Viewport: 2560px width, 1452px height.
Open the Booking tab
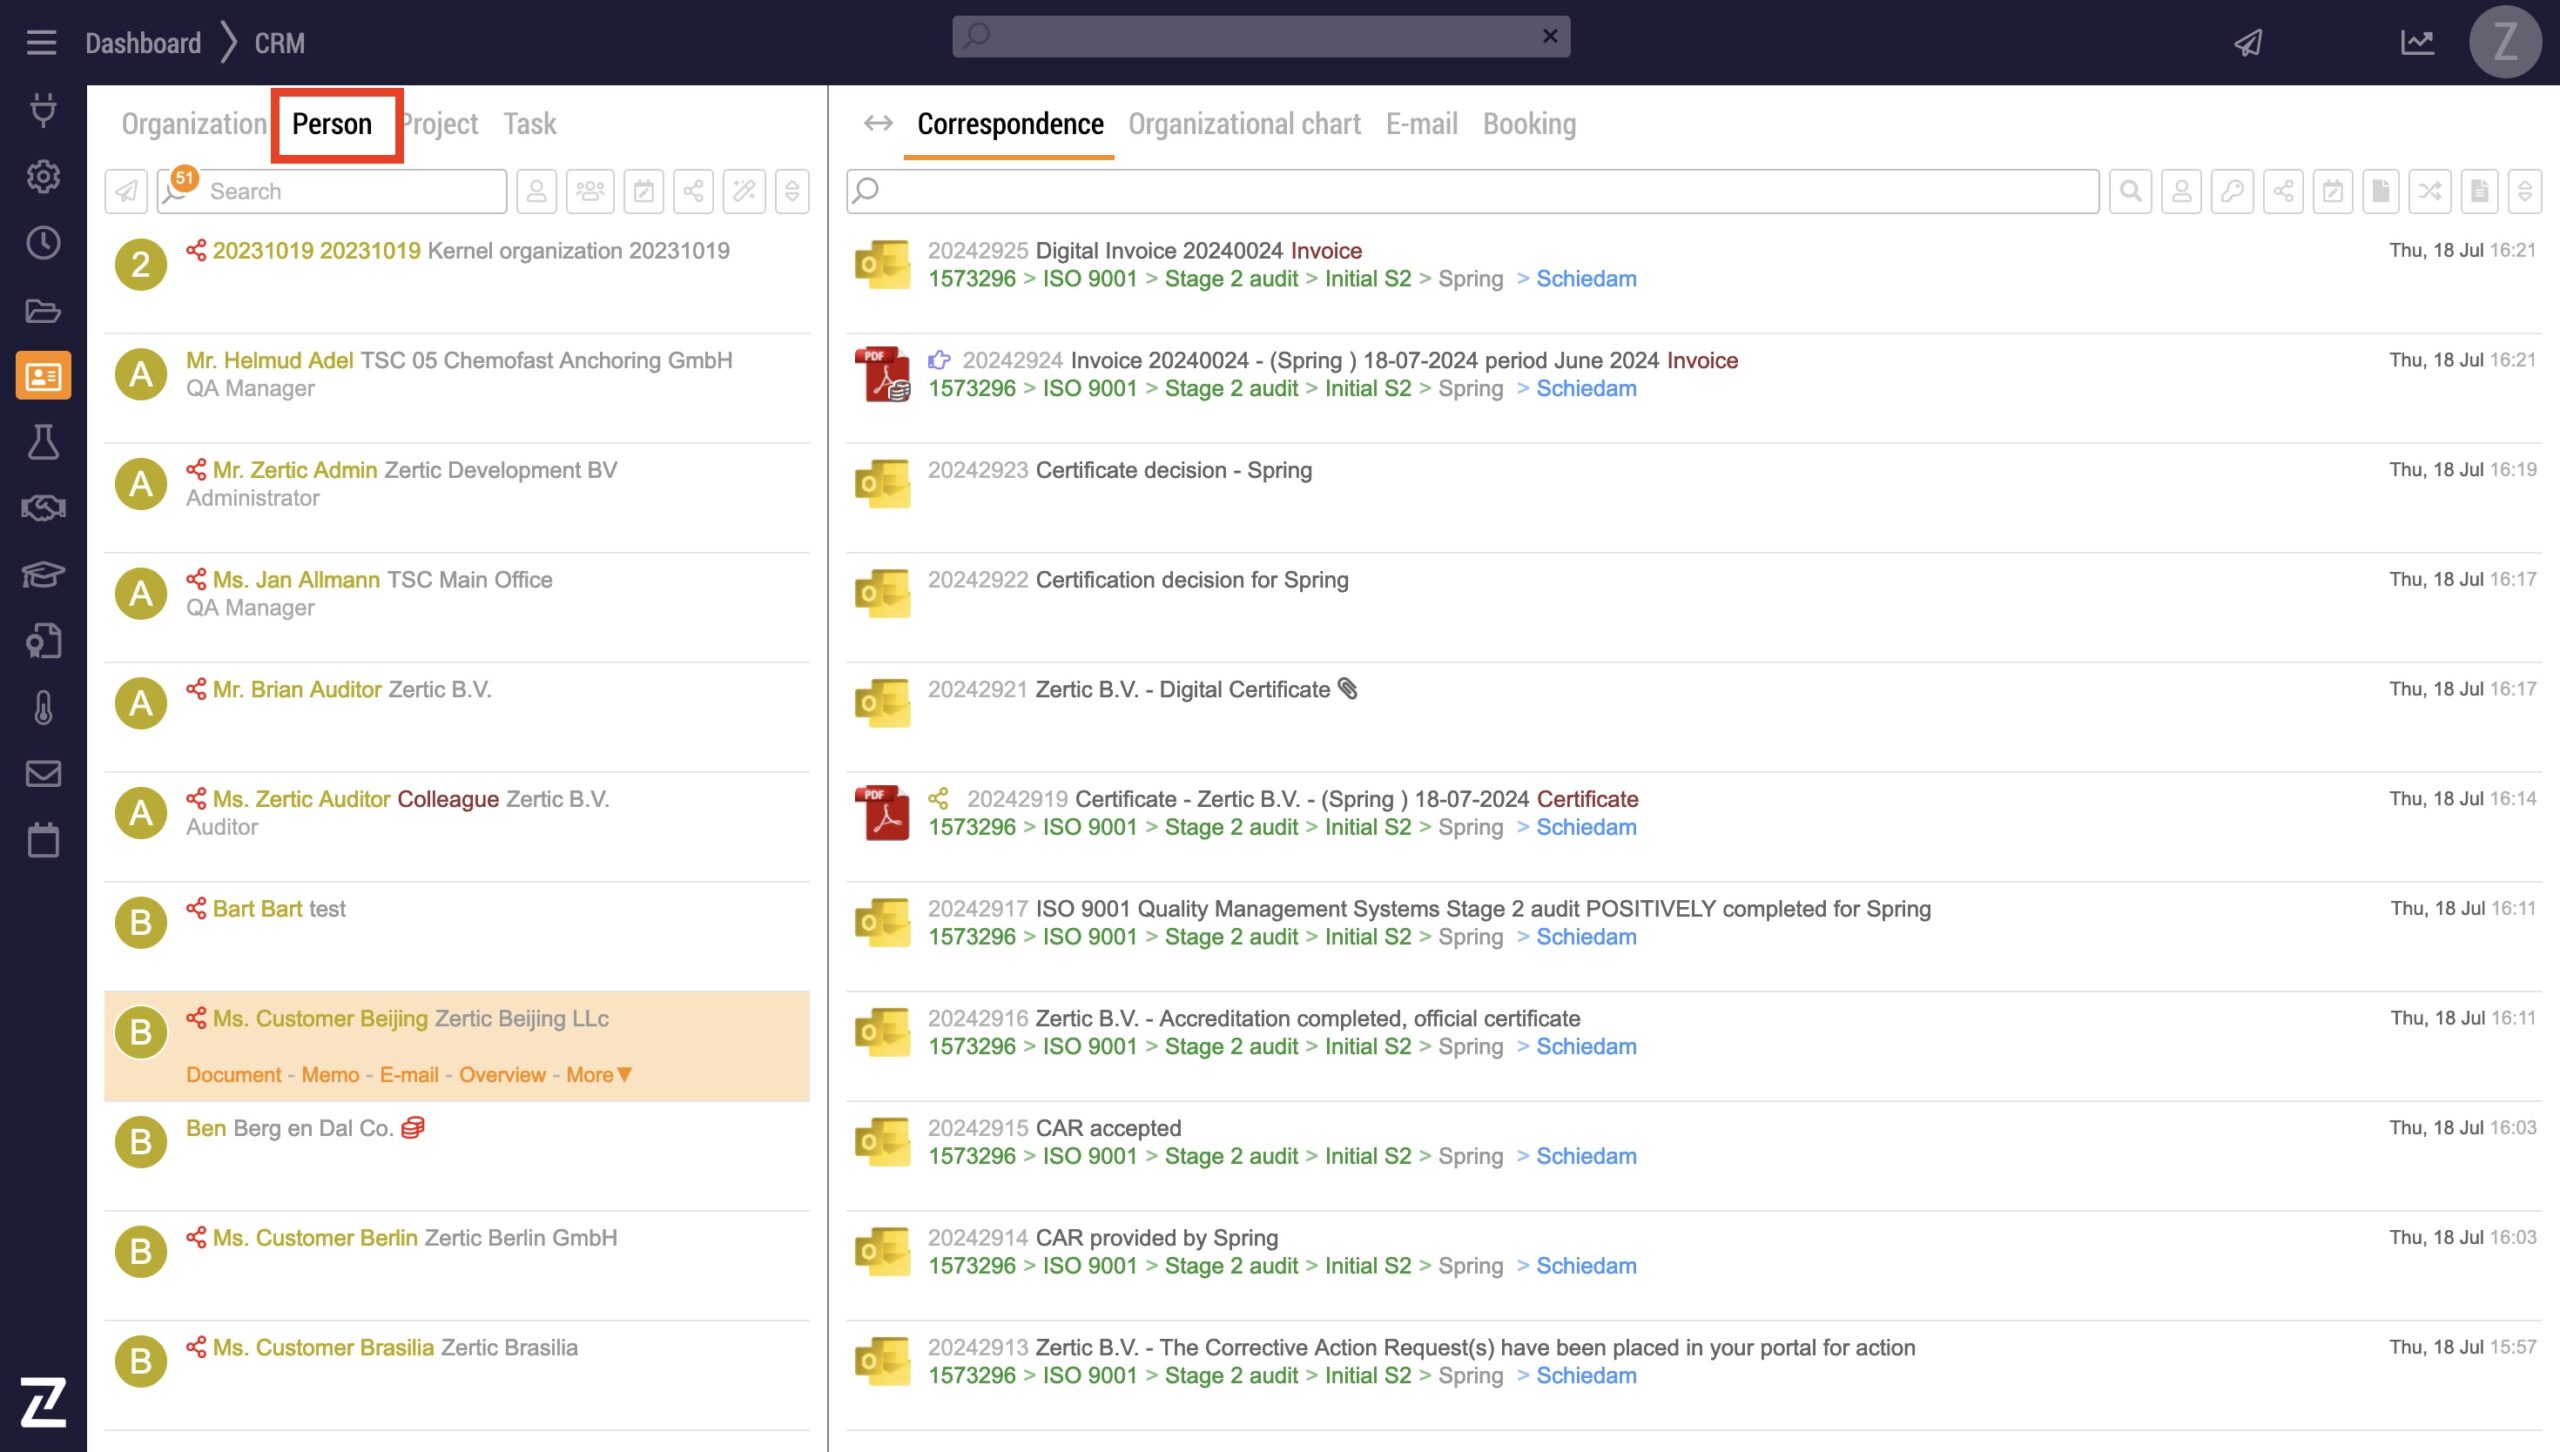(1529, 124)
